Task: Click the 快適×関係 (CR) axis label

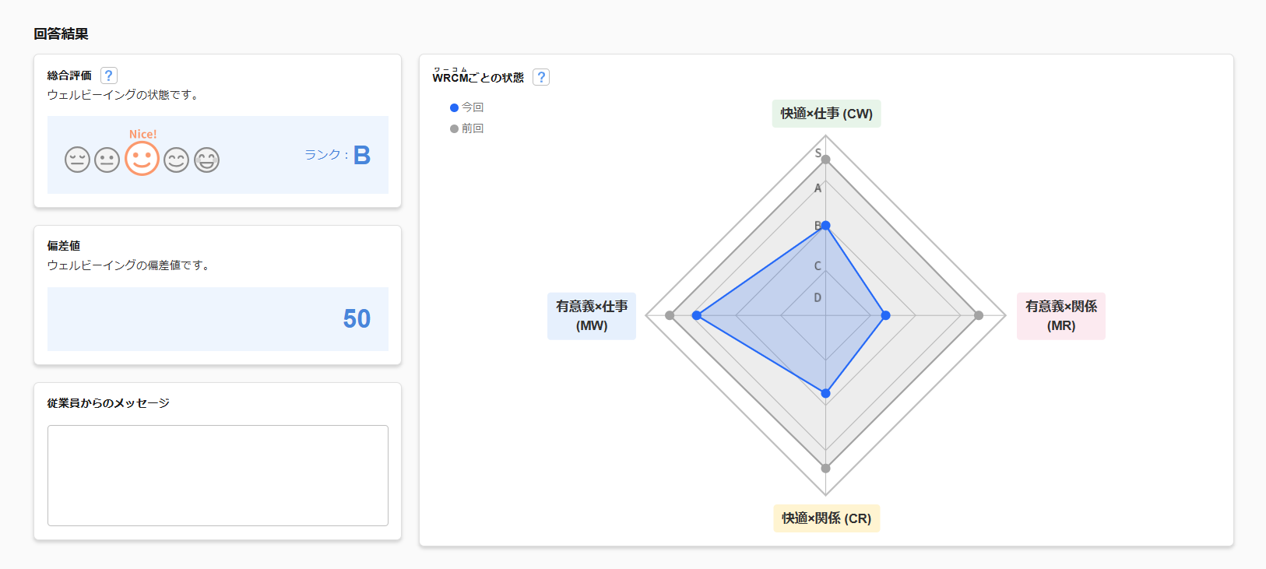Action: coord(826,518)
